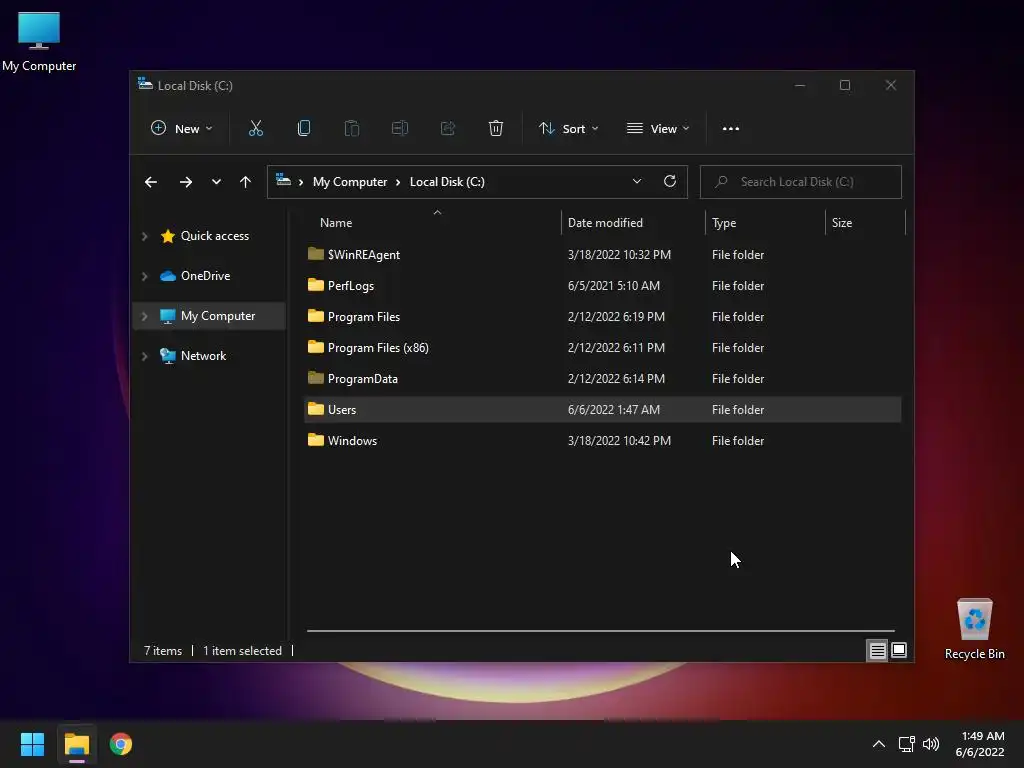
Task: Click My Computer in the address breadcrumb
Action: pyautogui.click(x=349, y=182)
